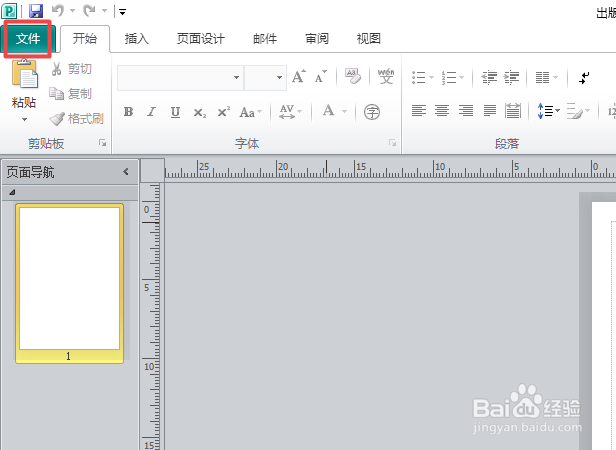Click the Grow Font icon
The image size is (616, 450).
coord(299,76)
